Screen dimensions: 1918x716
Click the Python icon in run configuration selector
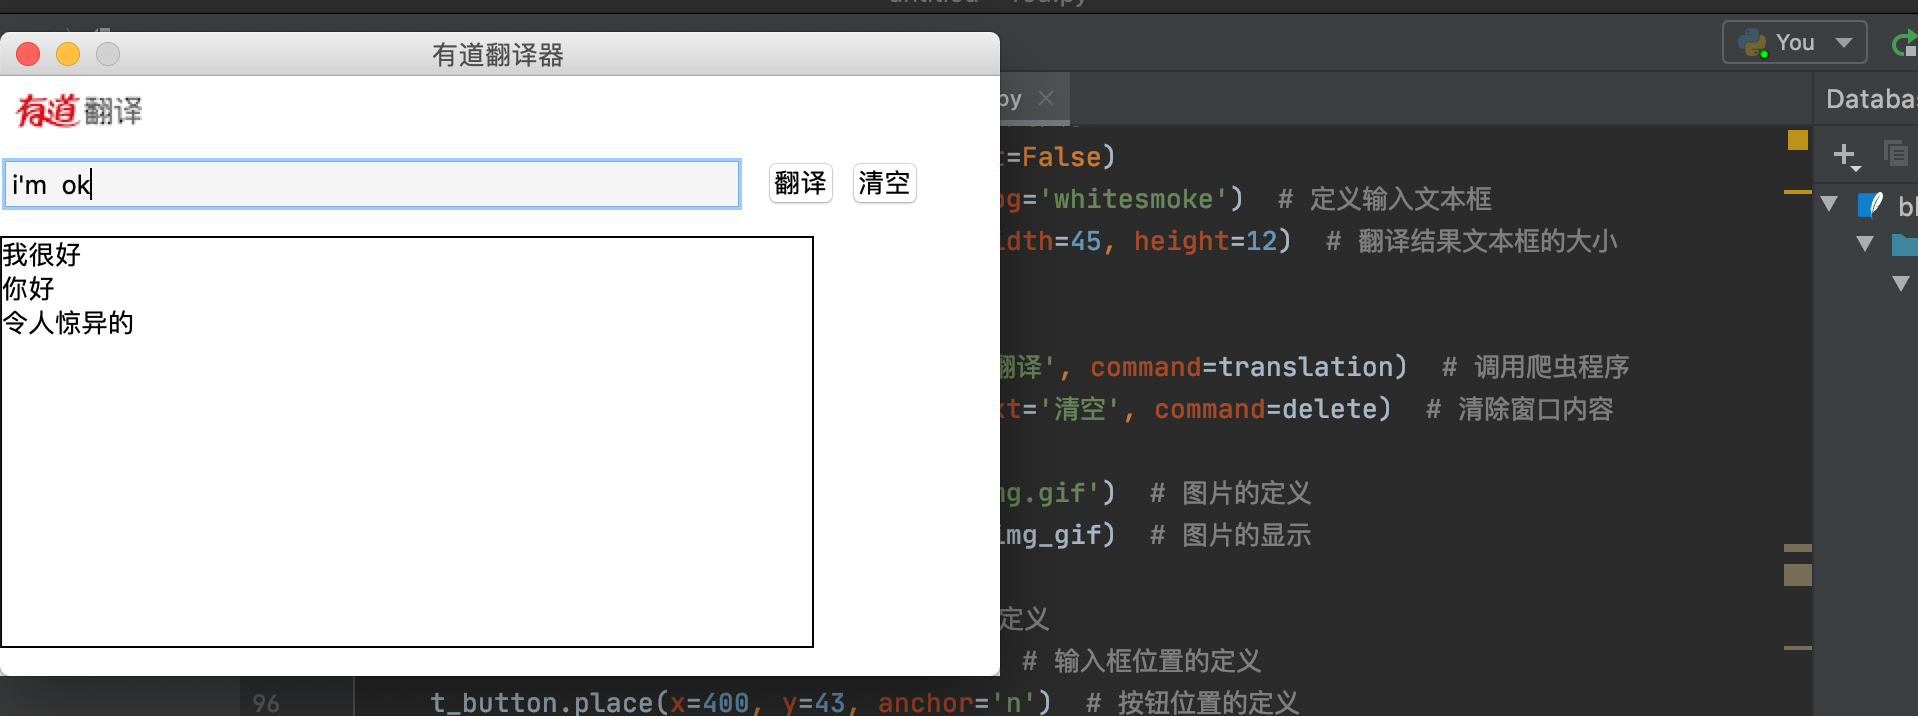[1753, 43]
